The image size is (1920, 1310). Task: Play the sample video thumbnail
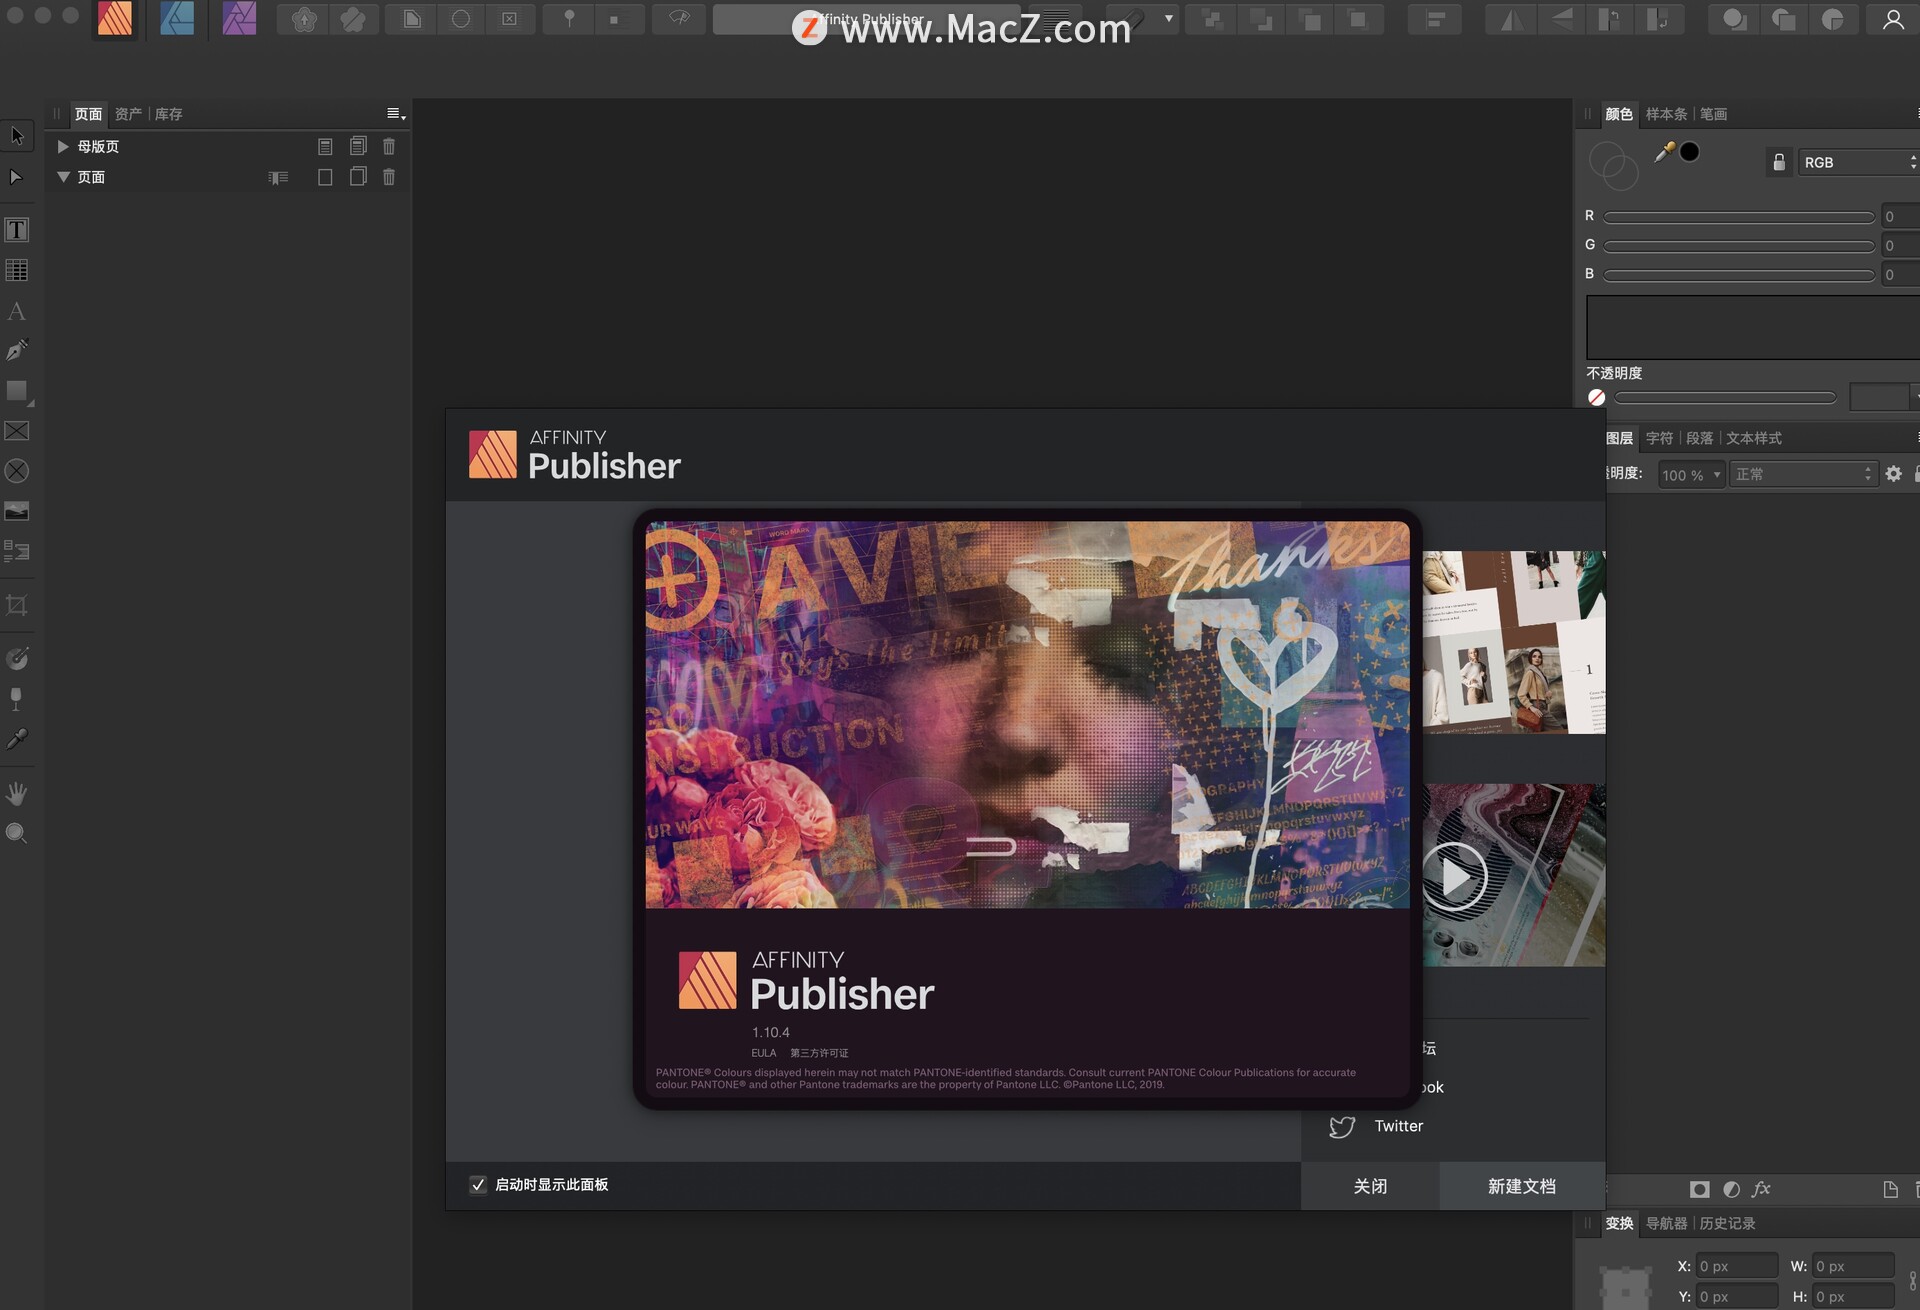click(x=1455, y=876)
